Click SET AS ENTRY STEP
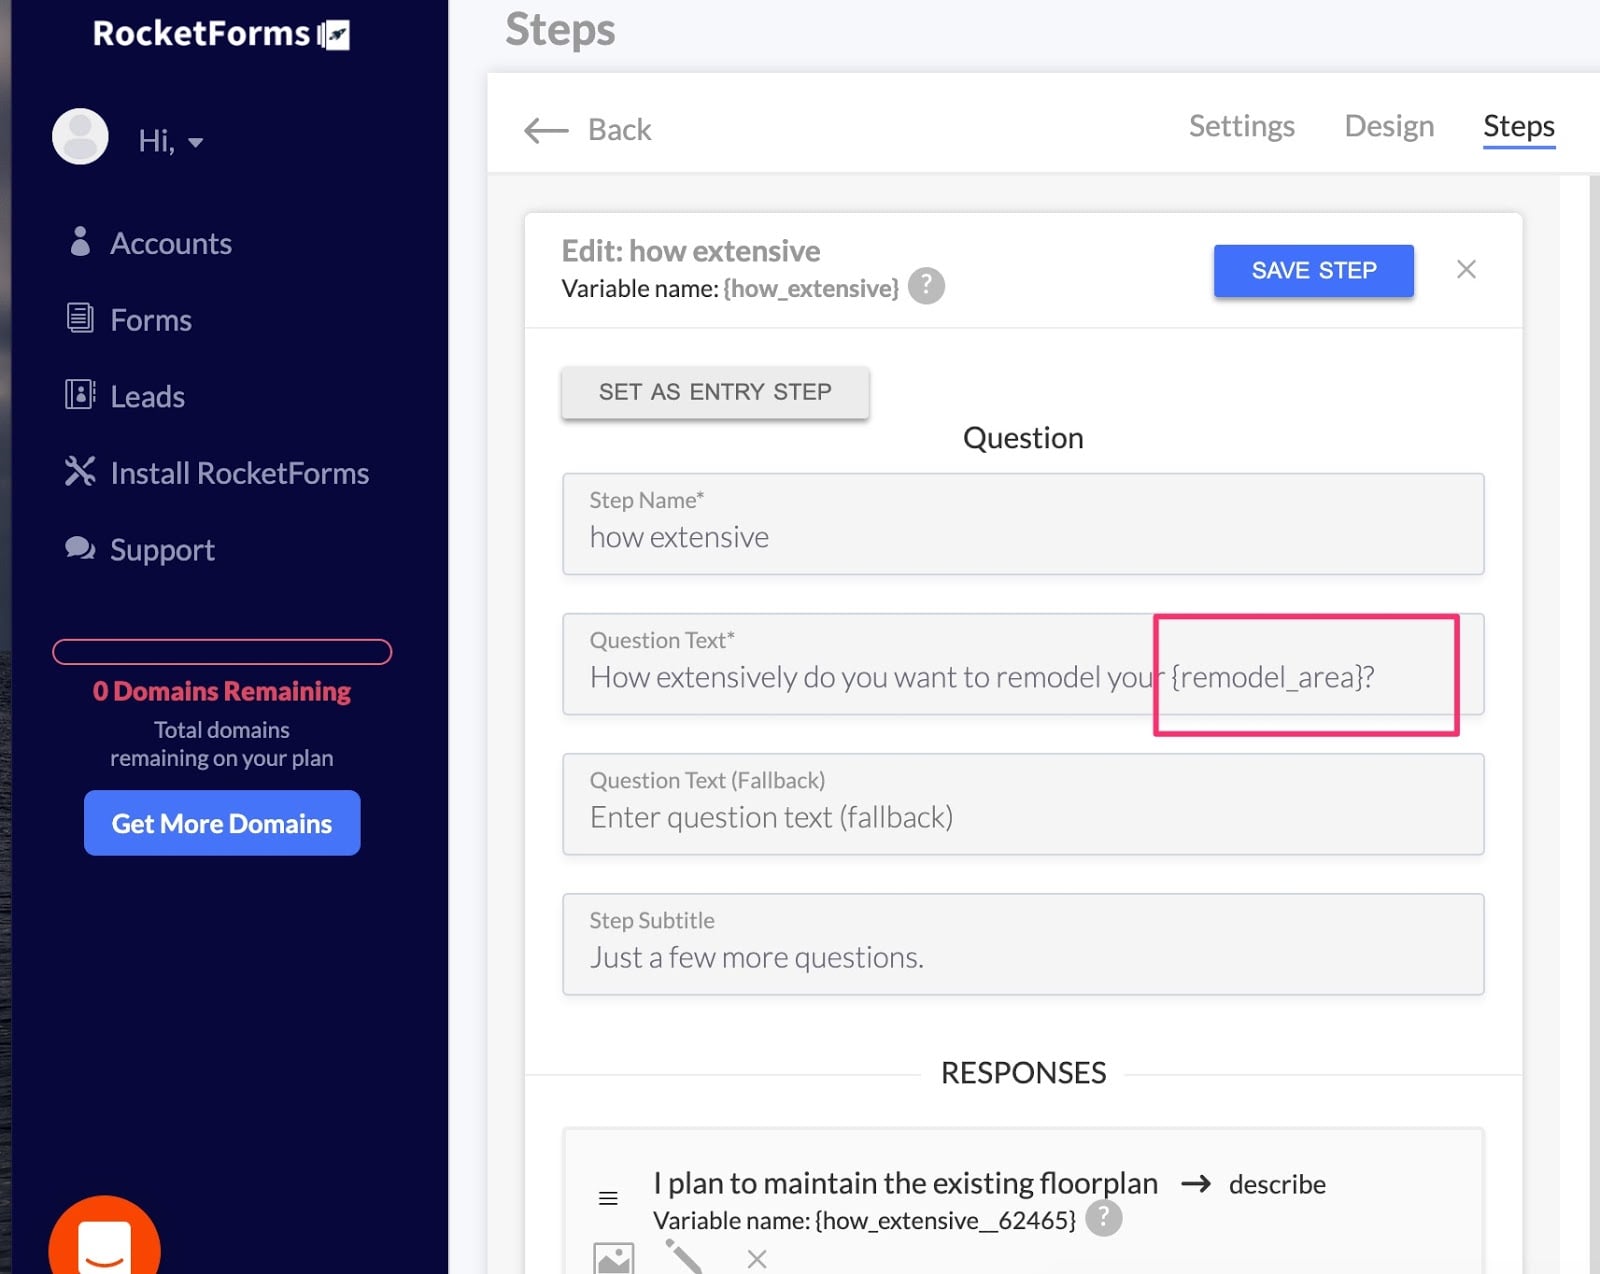Image resolution: width=1600 pixels, height=1274 pixels. pyautogui.click(x=714, y=391)
